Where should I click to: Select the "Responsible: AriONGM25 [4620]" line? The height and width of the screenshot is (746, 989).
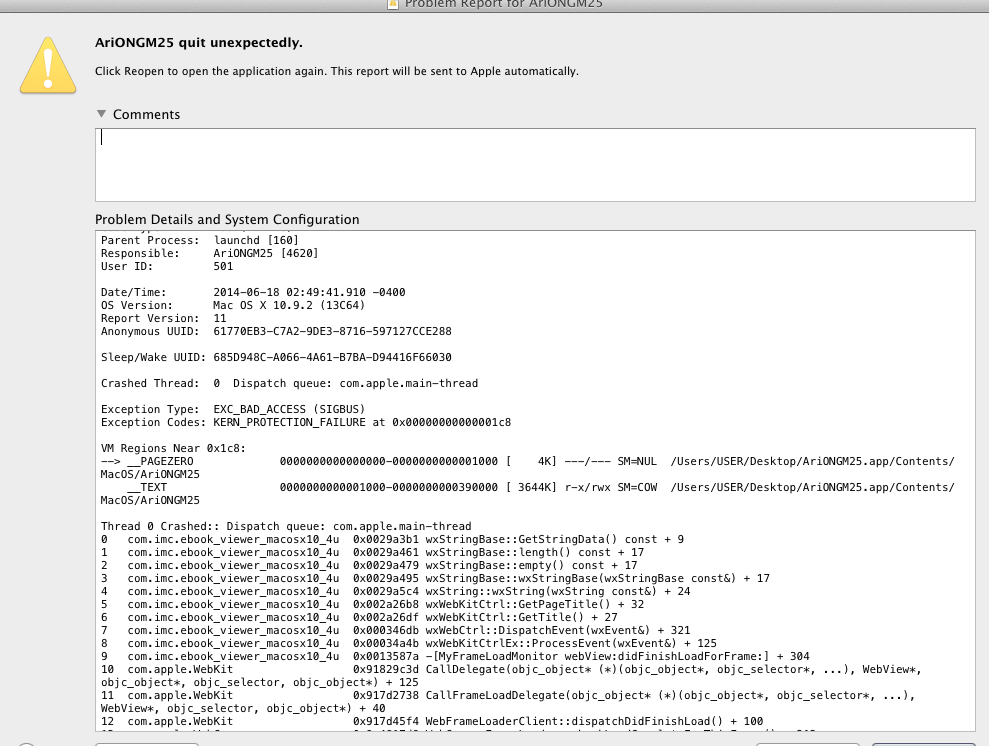tap(209, 254)
